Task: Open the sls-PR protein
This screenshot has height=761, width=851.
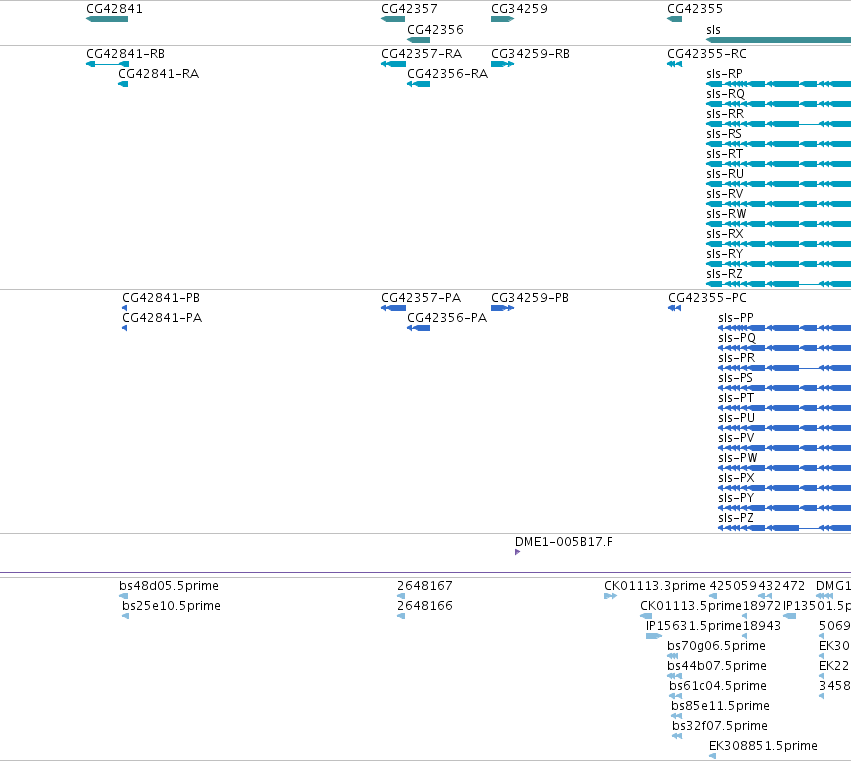Action: pyautogui.click(x=784, y=368)
